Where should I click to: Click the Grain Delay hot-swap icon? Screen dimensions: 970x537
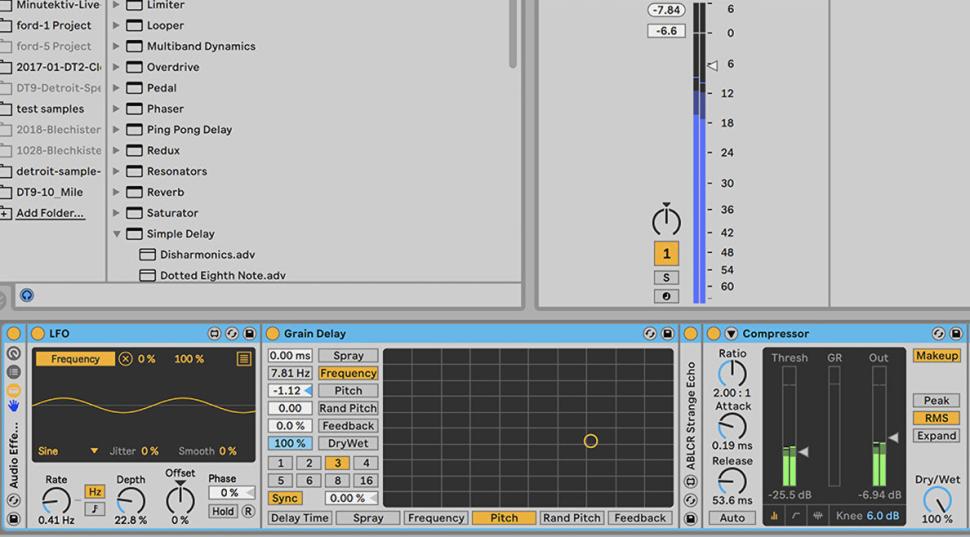coord(650,333)
